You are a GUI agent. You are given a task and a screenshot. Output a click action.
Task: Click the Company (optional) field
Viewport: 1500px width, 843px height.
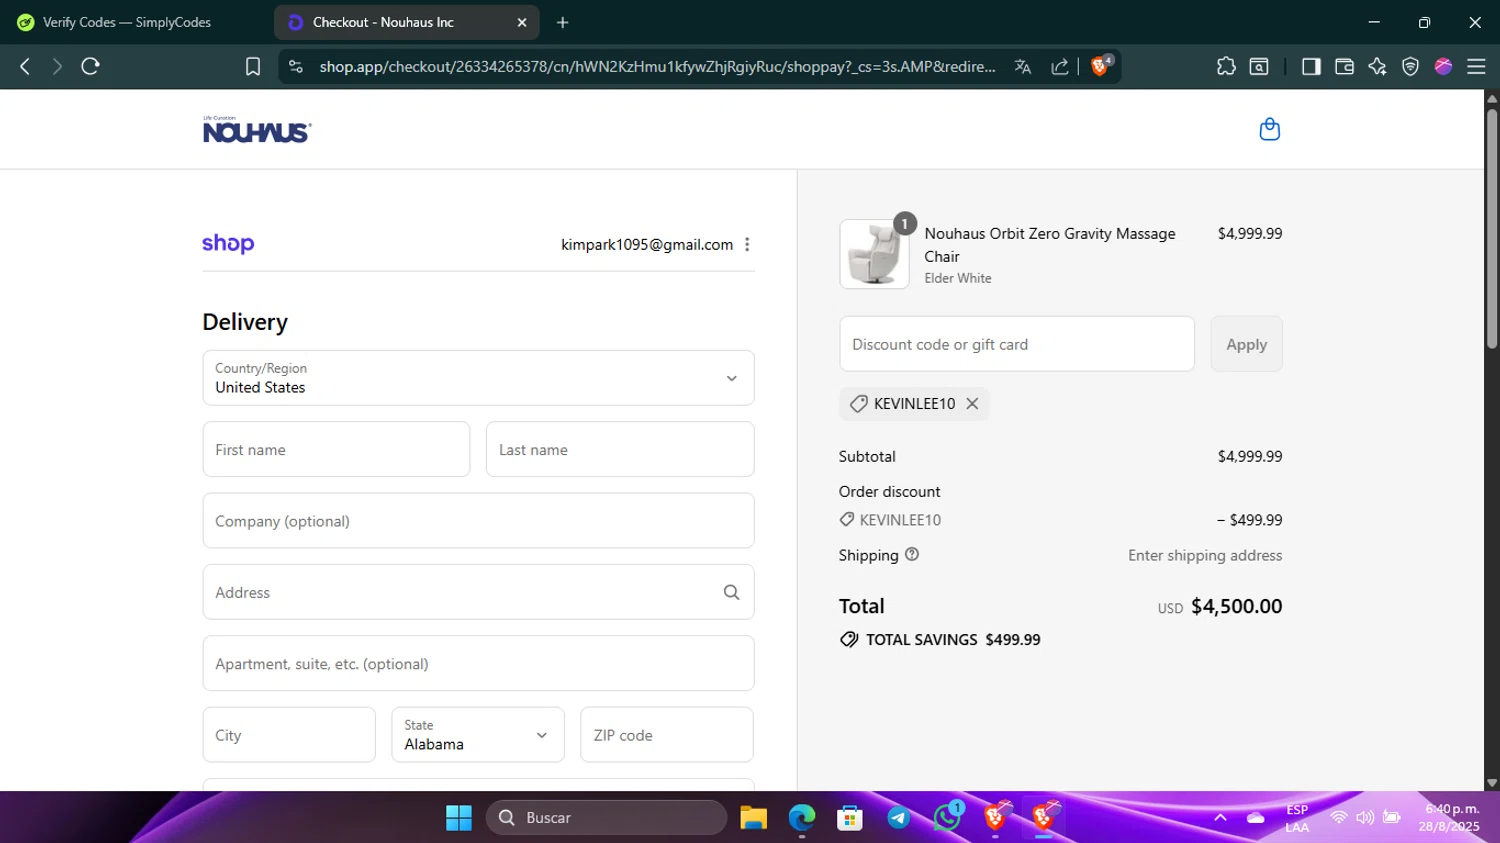tap(478, 521)
